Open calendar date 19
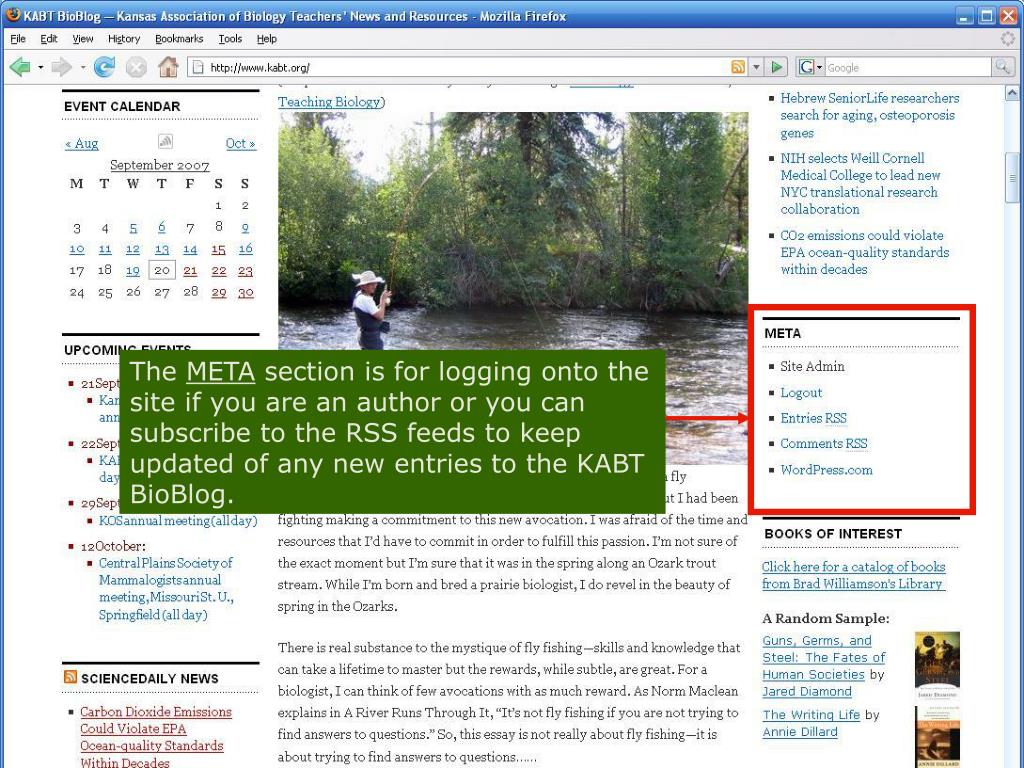 133,270
